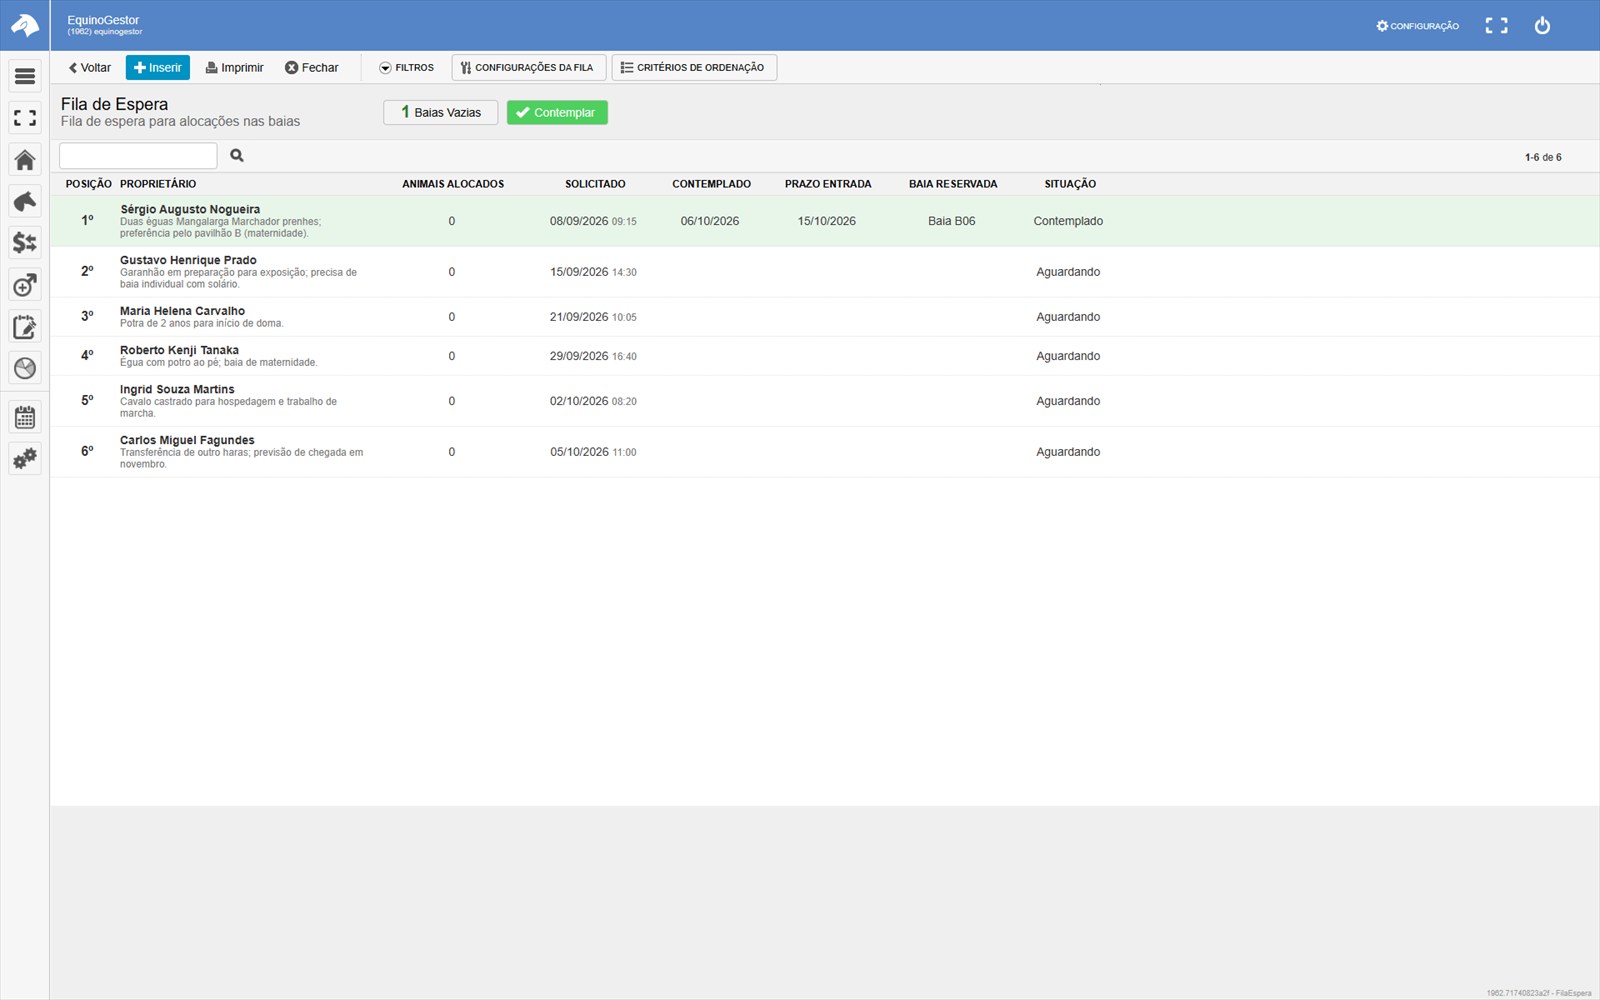Click the Animais Alocados column header
1600x1000 pixels.
(x=453, y=184)
